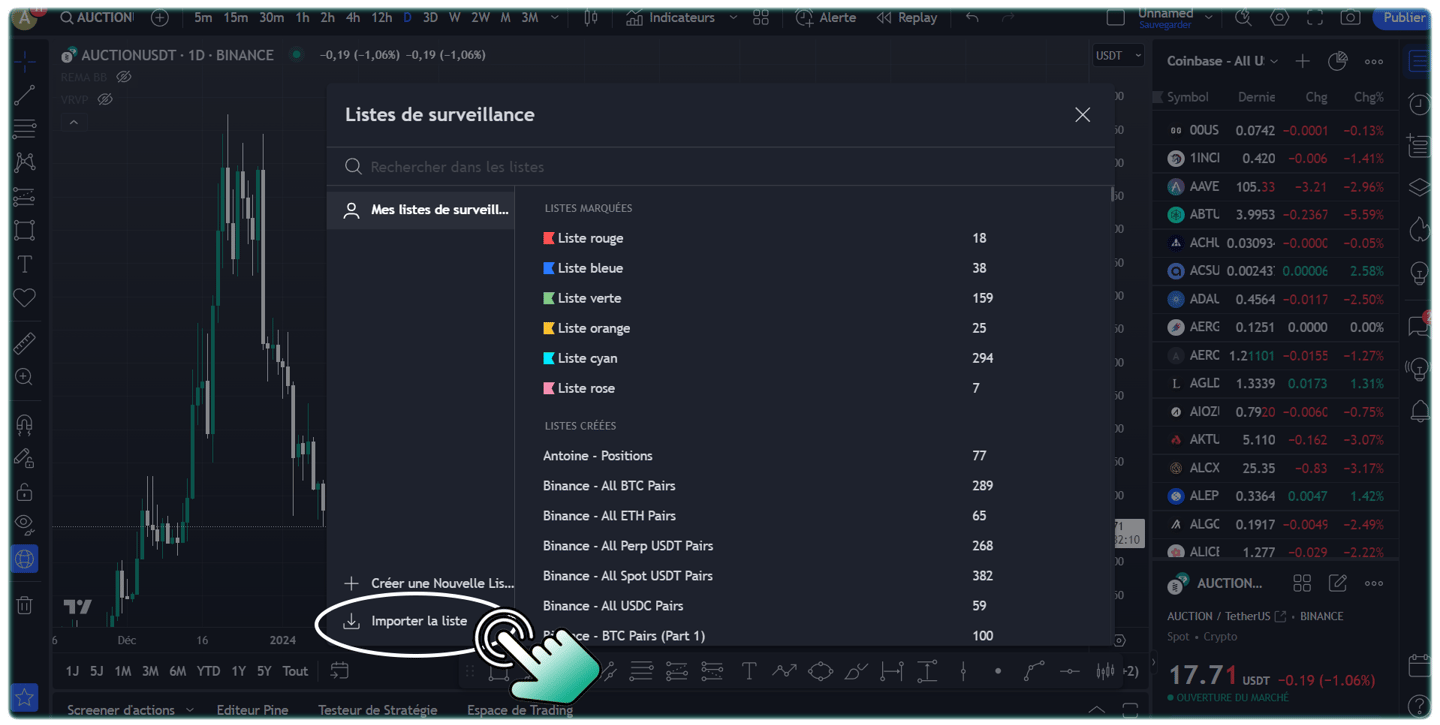Image resolution: width=1440 pixels, height=725 pixels.
Task: Select the crosshair cursor tool
Action: [x=25, y=62]
